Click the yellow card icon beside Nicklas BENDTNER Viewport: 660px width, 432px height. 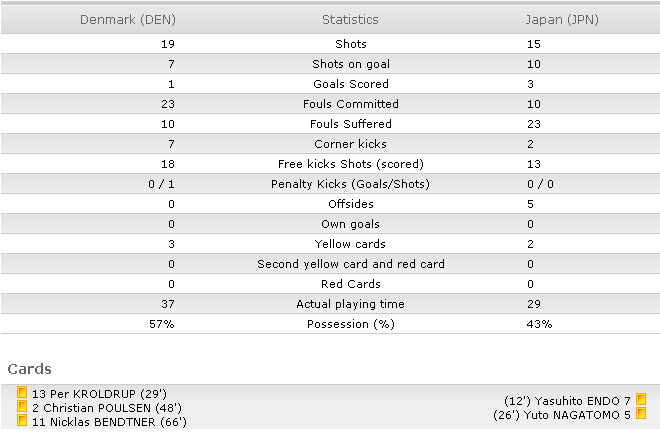point(22,420)
